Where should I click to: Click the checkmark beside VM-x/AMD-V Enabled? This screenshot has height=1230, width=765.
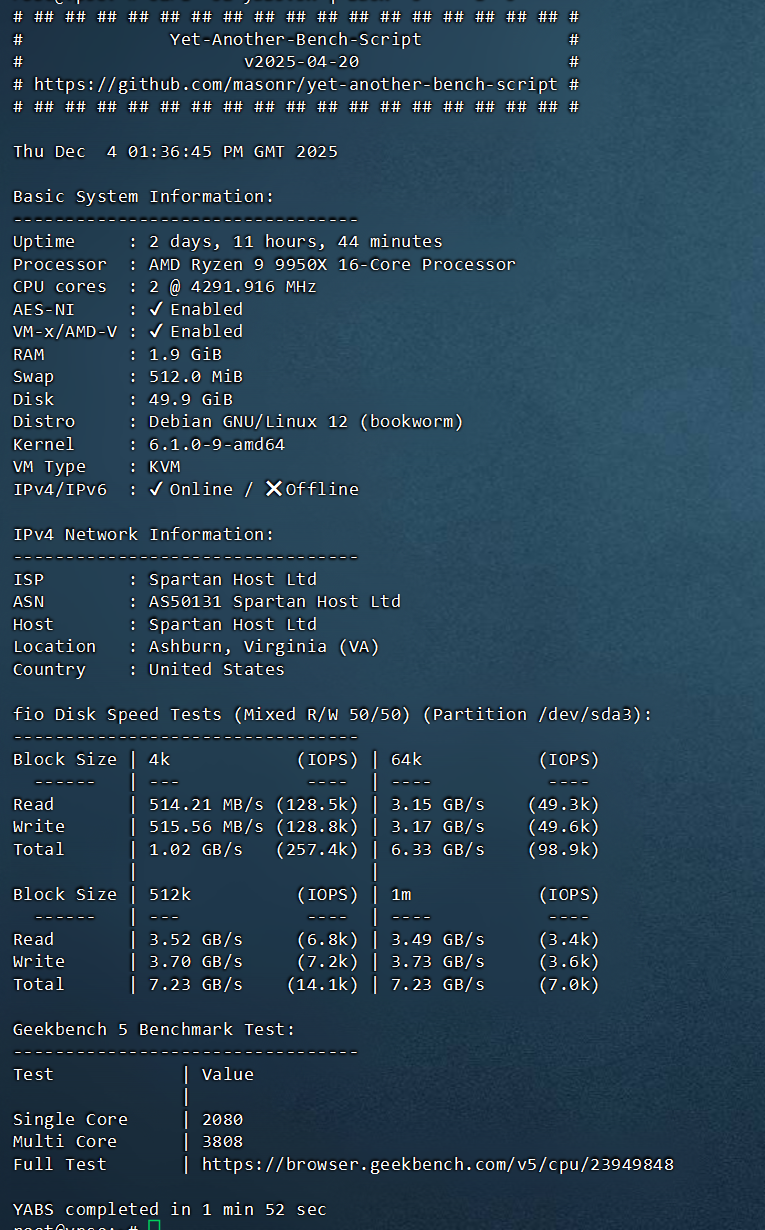156,331
